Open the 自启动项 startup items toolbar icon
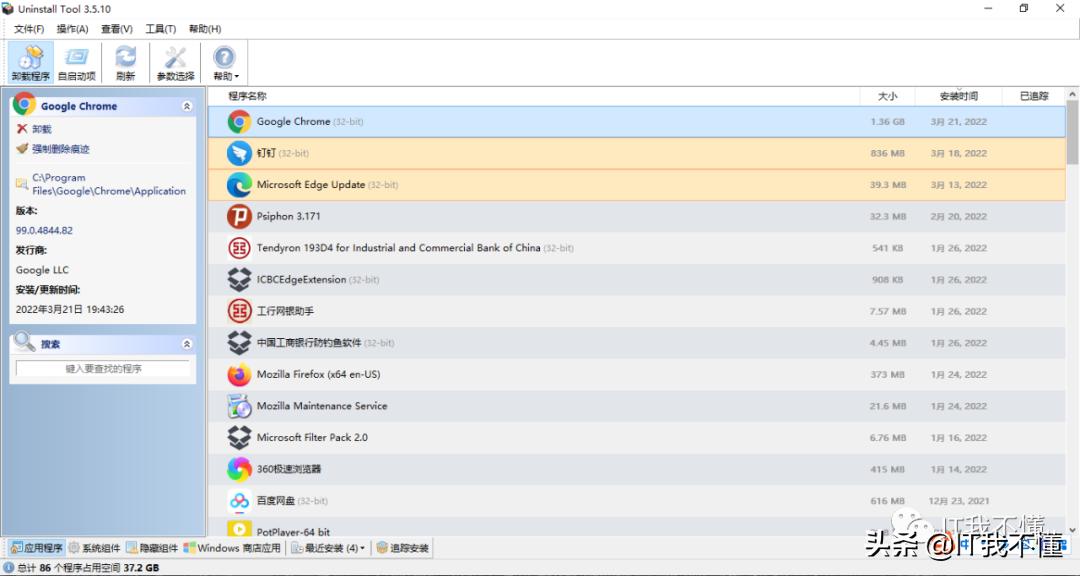1080x576 pixels. 77,62
